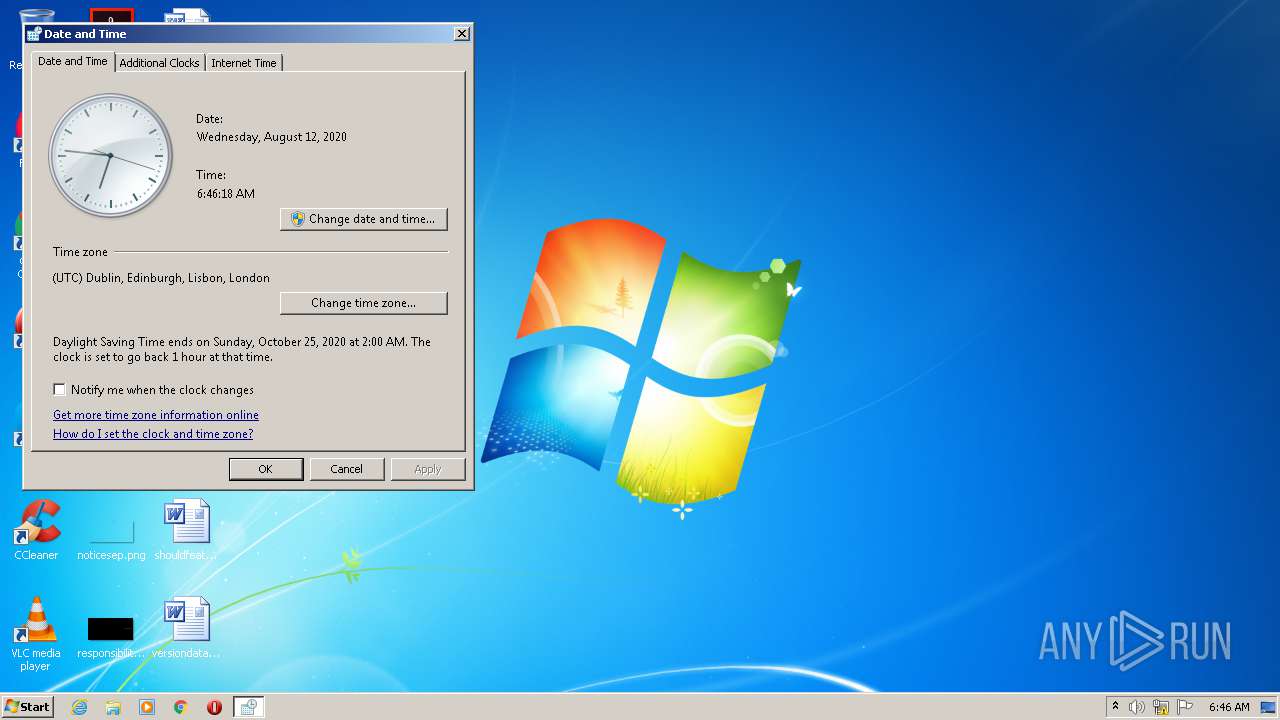Click the Date and Time title bar icon

click(34, 34)
